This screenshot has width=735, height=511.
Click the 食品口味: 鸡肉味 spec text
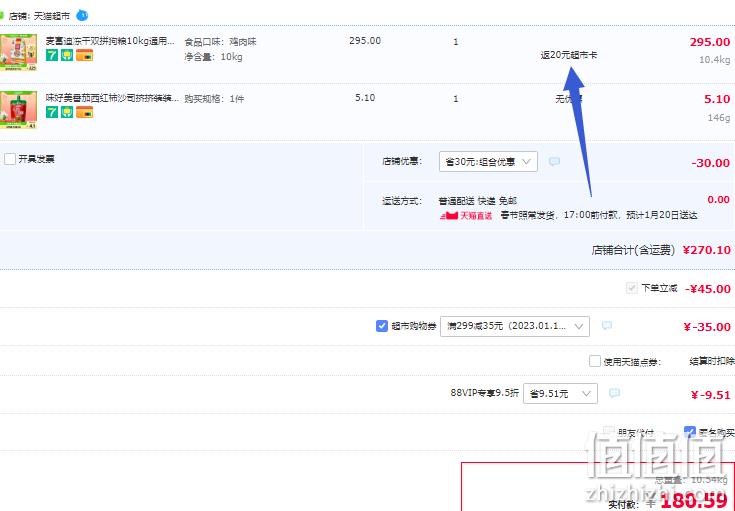tap(220, 42)
